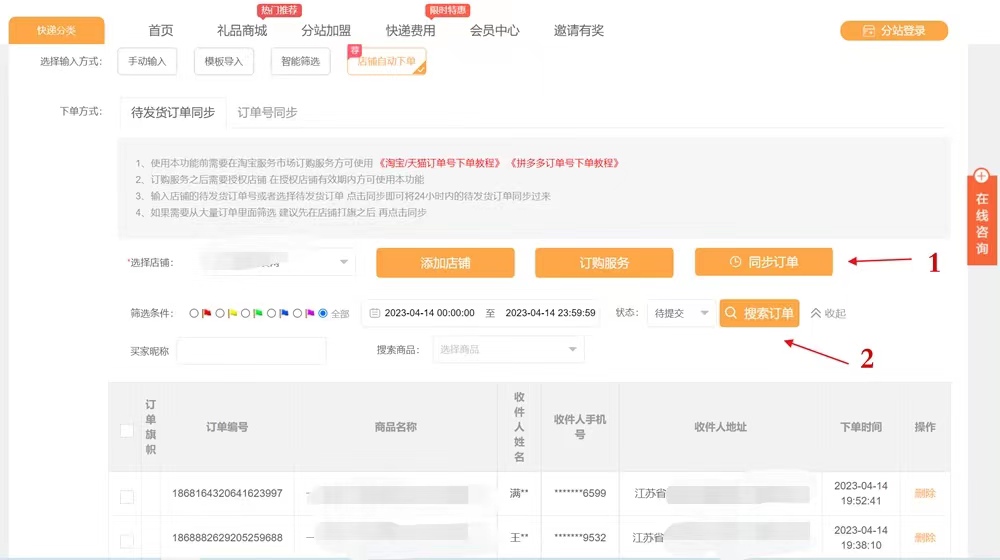Select the purple flag filter option
Screen dimensions: 1000x560
(x=297, y=313)
